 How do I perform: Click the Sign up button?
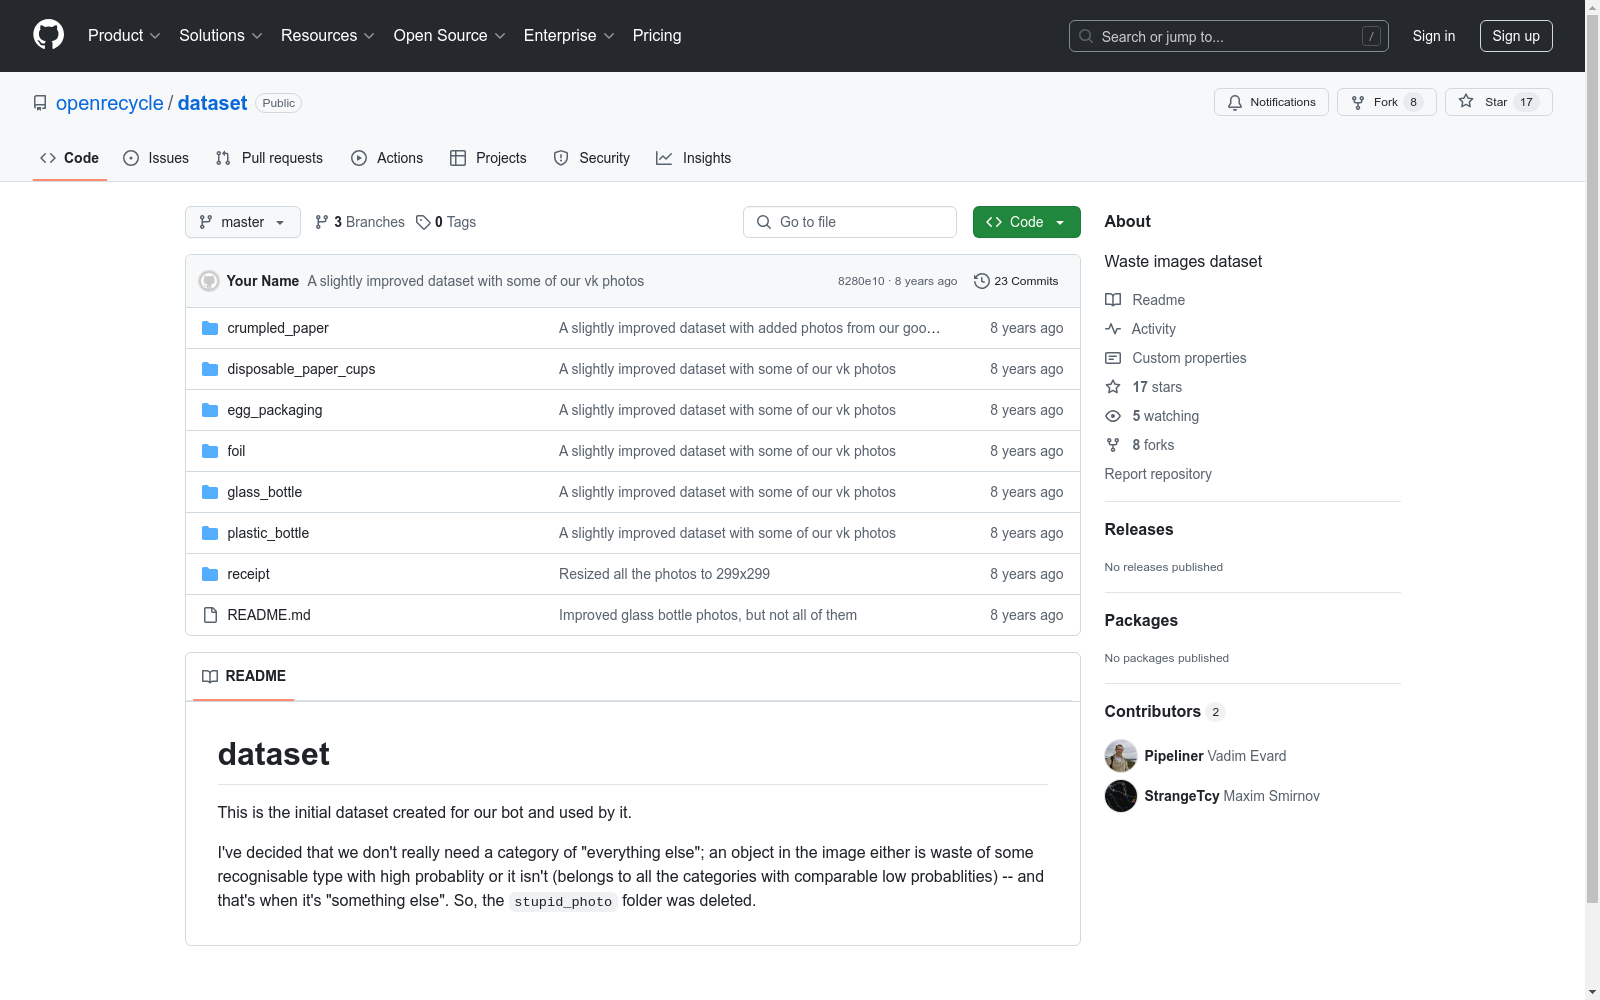[x=1516, y=36]
